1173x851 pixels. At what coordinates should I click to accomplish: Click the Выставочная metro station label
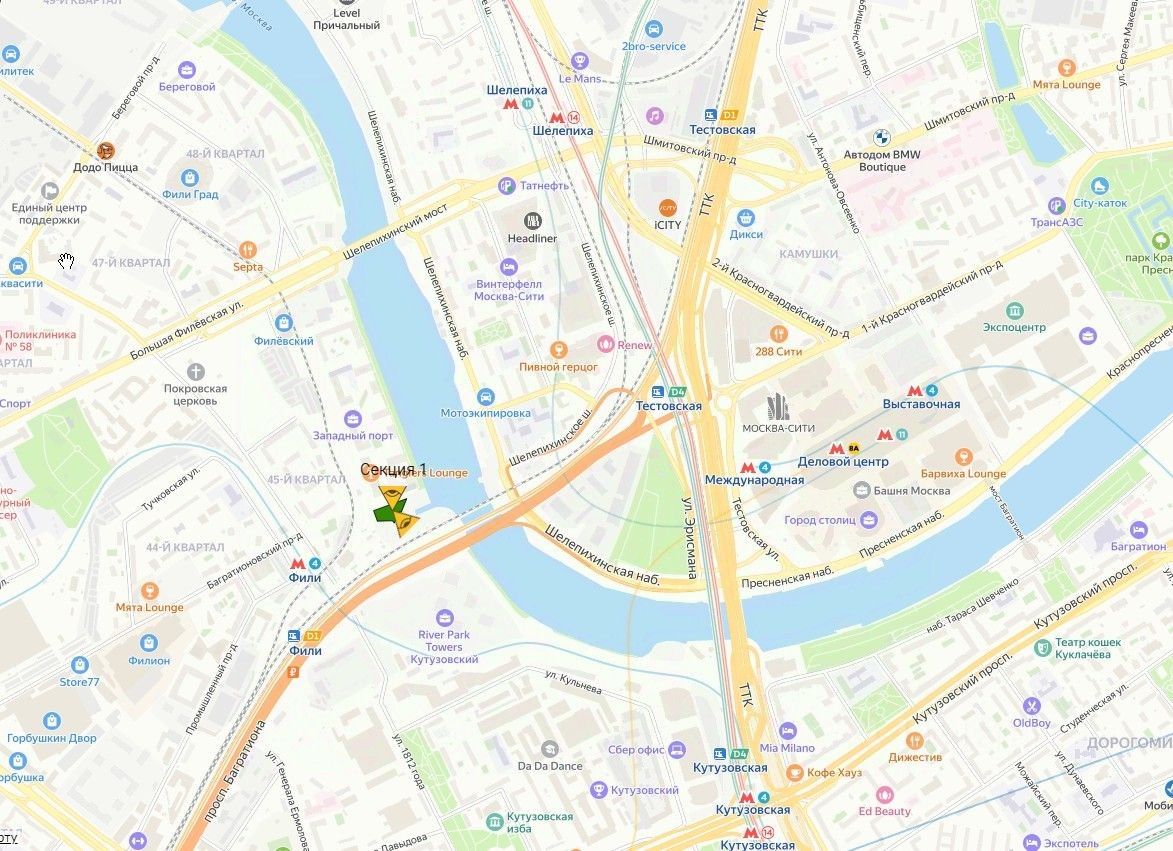click(921, 404)
